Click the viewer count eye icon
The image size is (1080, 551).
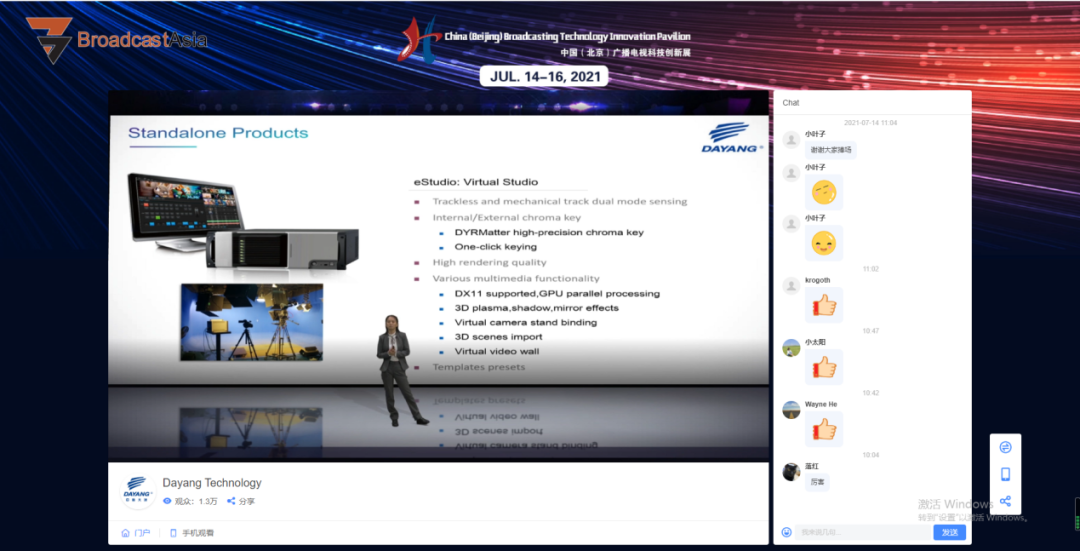(x=167, y=501)
